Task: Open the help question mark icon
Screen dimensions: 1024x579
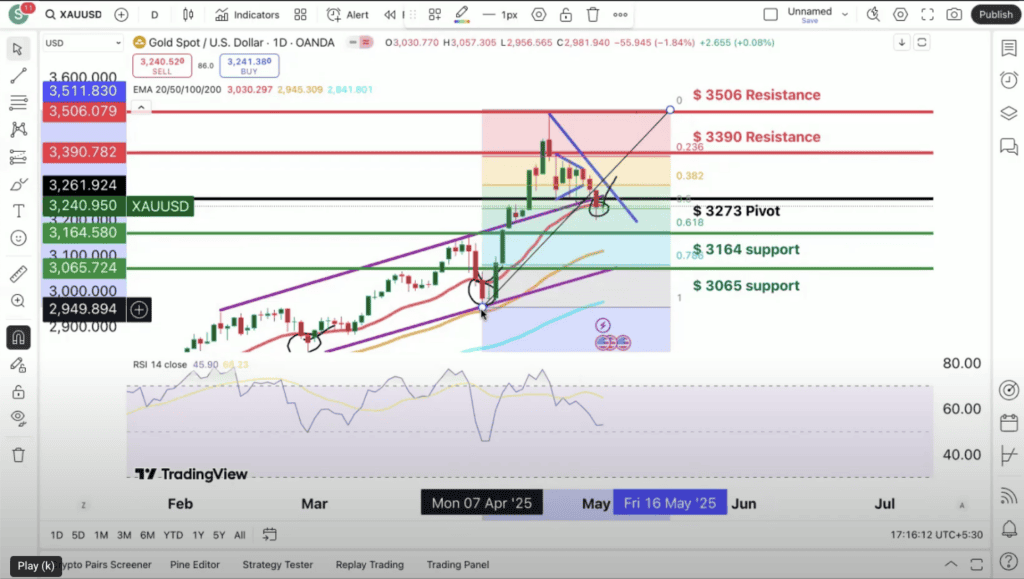Action: (1009, 561)
